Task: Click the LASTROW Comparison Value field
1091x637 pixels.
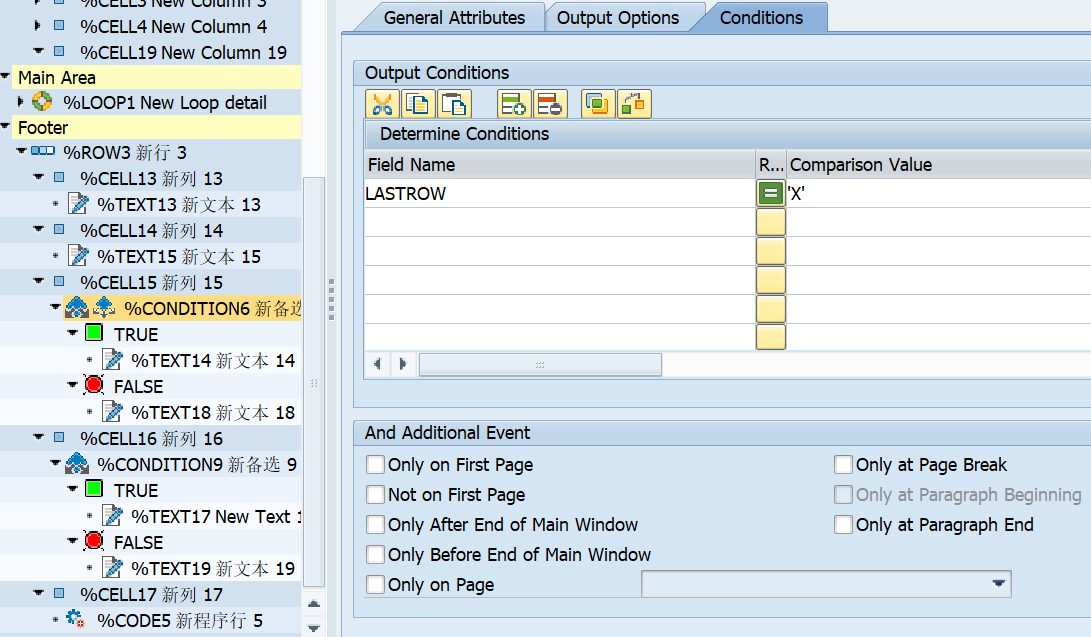Action: (880, 193)
